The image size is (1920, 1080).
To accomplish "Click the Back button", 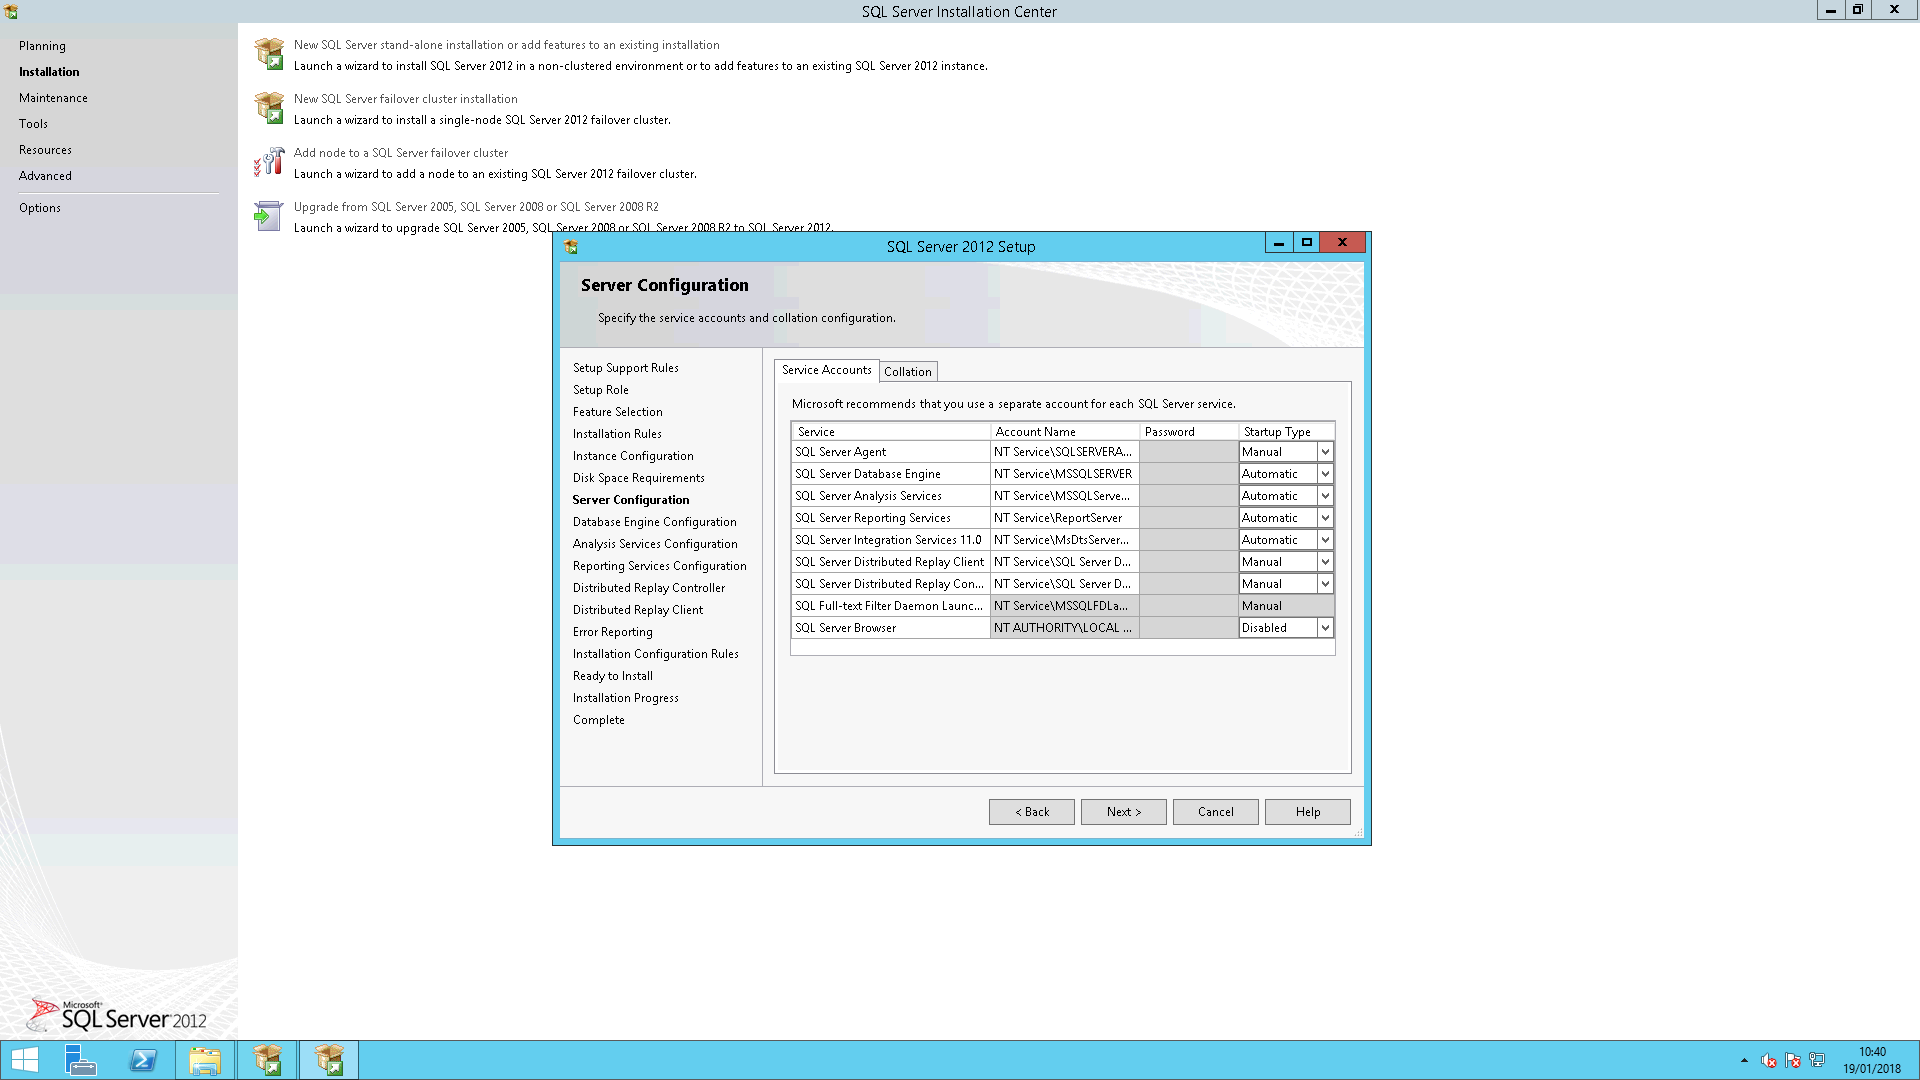I will 1032,812.
